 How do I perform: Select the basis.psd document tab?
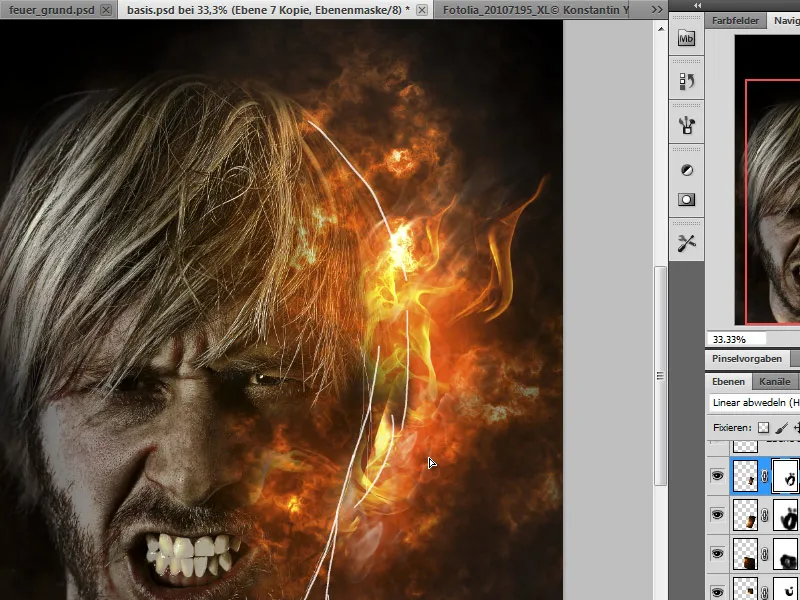click(268, 10)
